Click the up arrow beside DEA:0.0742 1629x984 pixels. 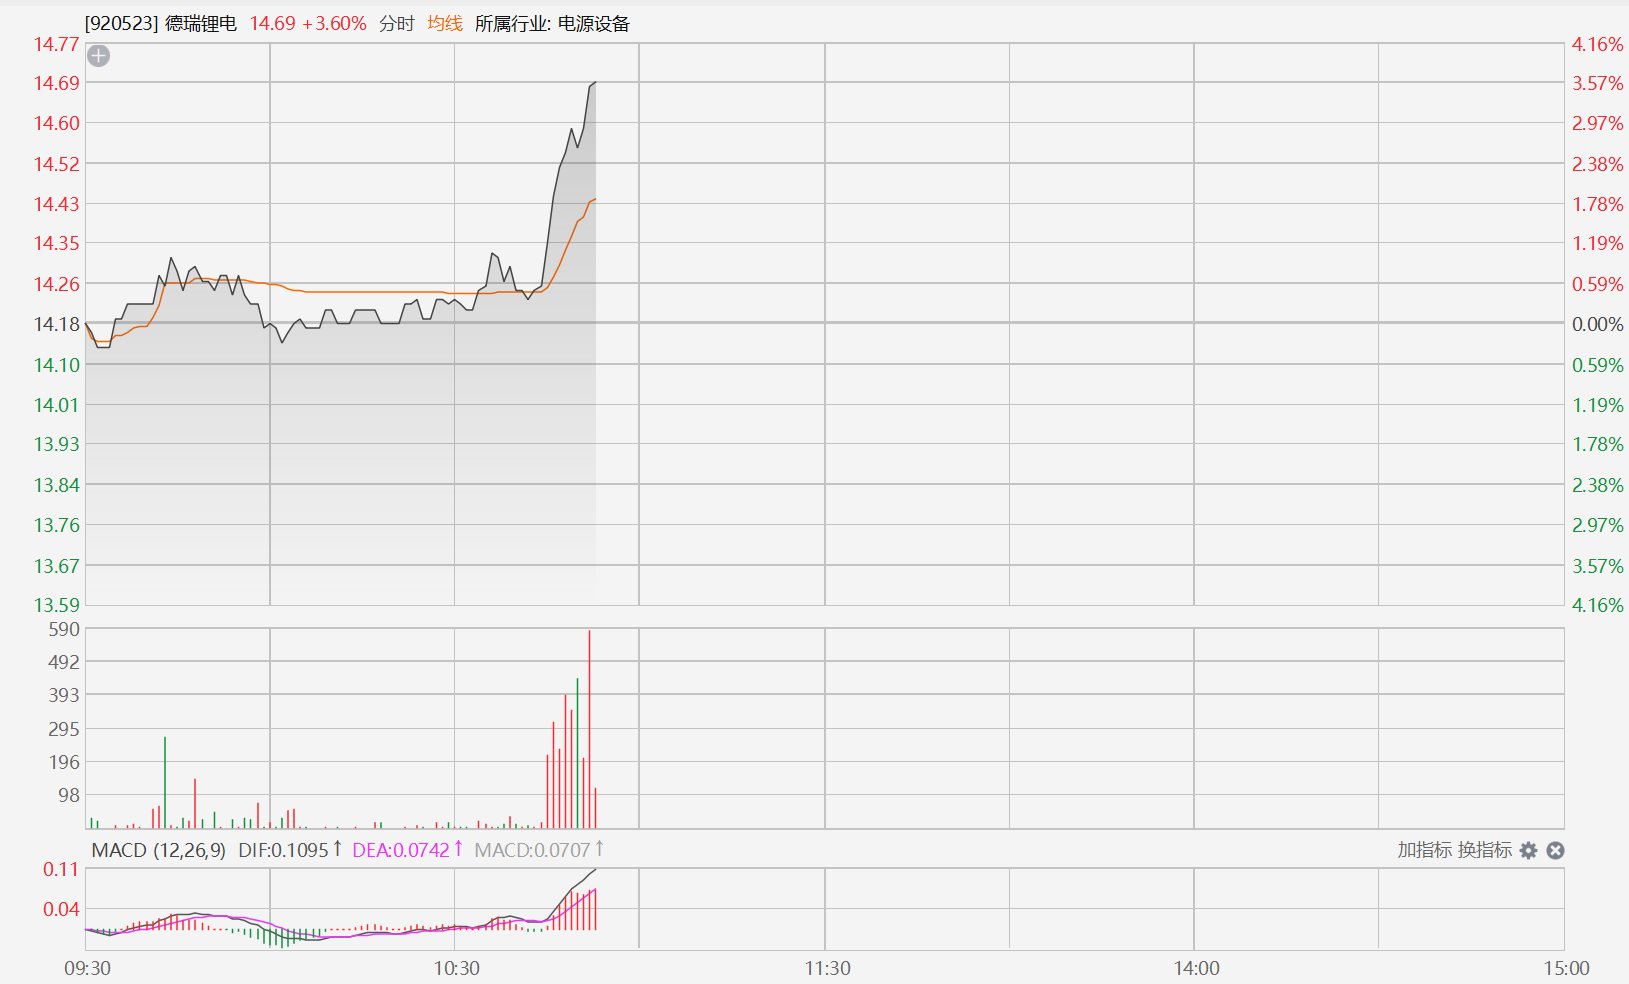click(x=458, y=849)
